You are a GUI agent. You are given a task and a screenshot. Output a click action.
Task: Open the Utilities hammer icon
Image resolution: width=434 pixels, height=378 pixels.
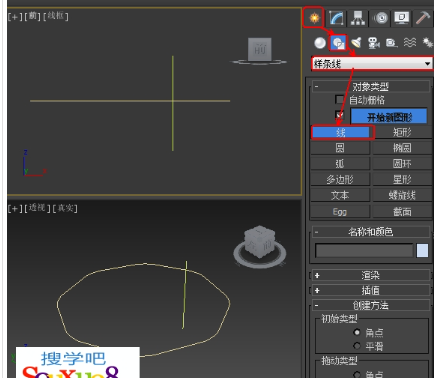pos(422,18)
